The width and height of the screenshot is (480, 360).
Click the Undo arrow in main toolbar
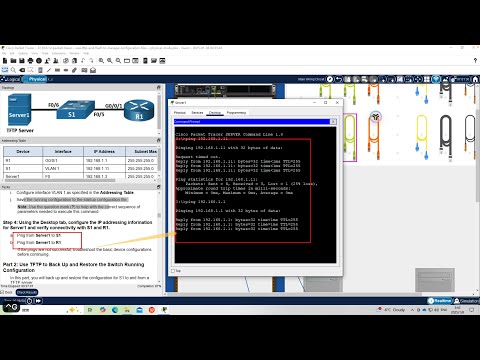pos(83,61)
